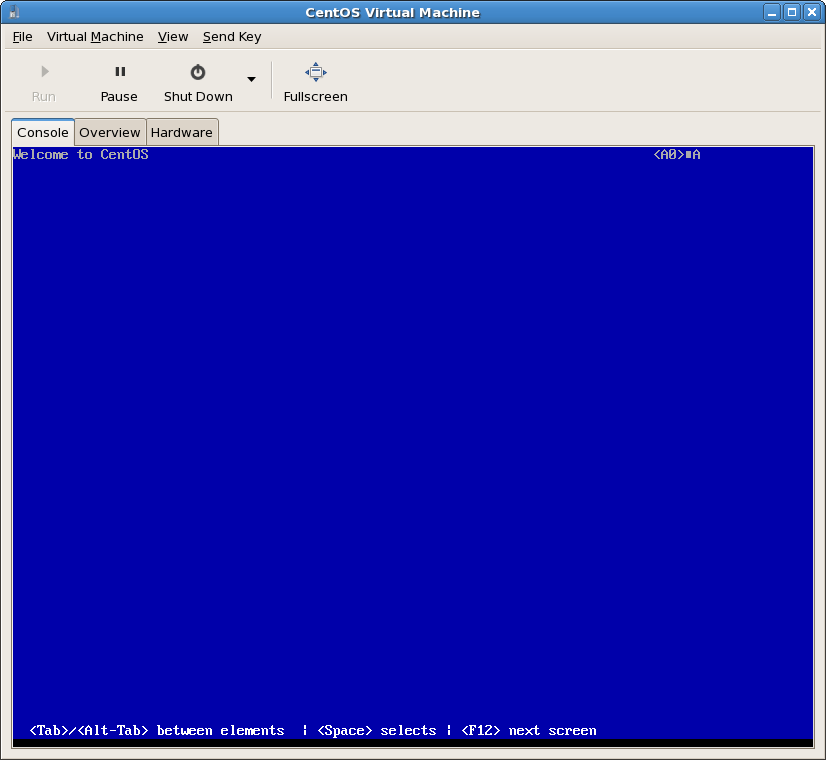Click the '<Tab>/<Alt-Tab> between elements' hint text
Viewport: 826px width, 760px height.
[157, 731]
